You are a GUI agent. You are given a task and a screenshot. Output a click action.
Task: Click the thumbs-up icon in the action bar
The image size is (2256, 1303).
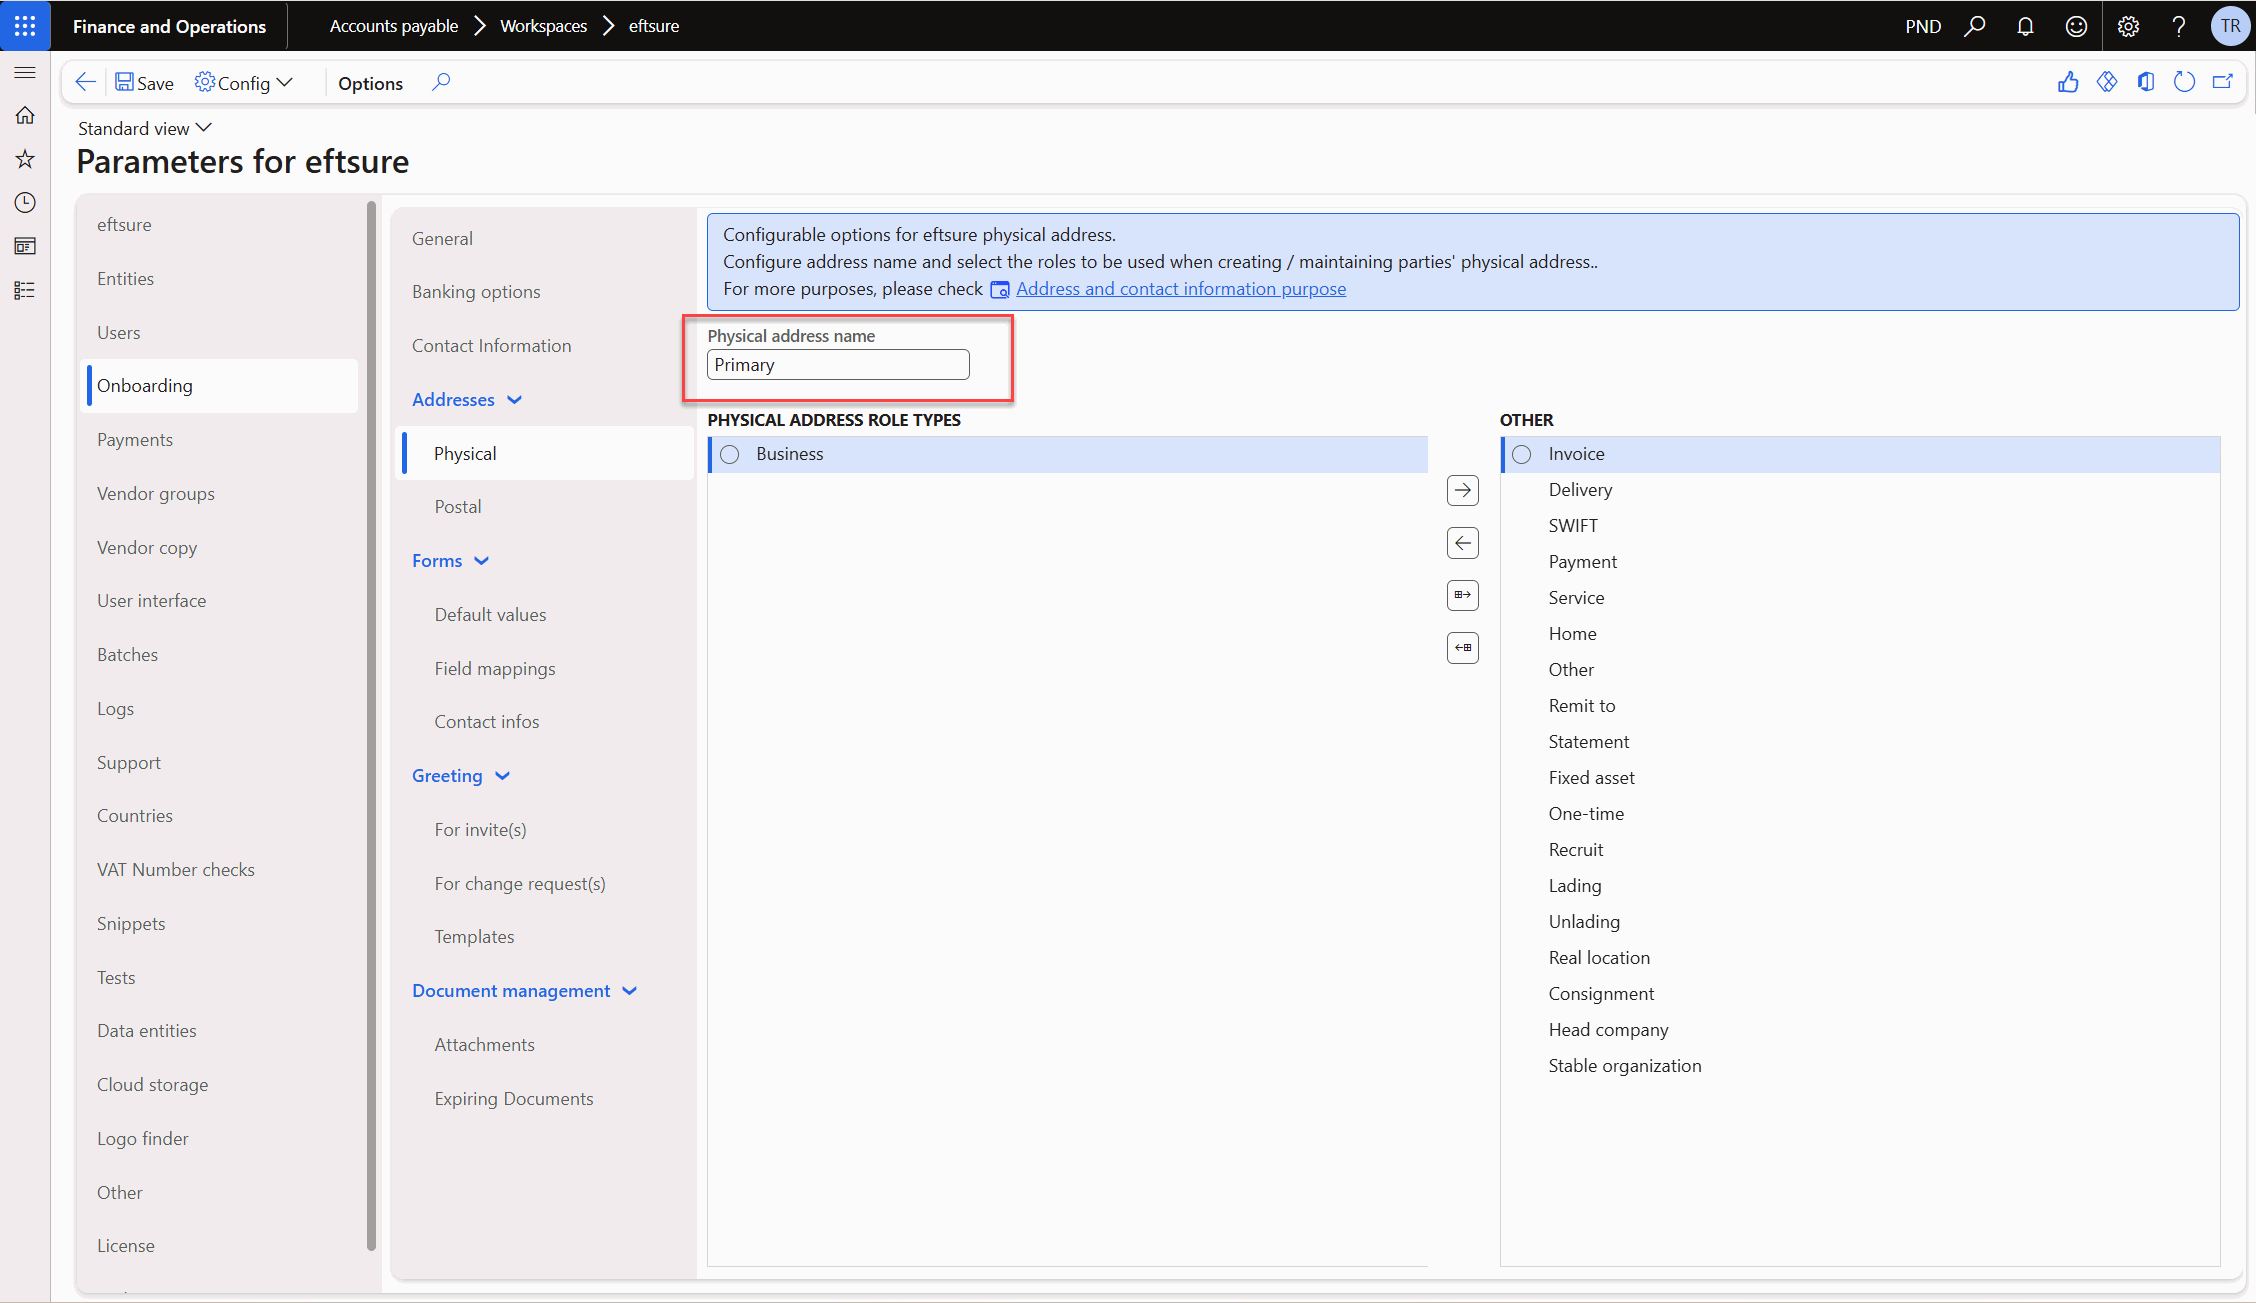coord(2068,82)
